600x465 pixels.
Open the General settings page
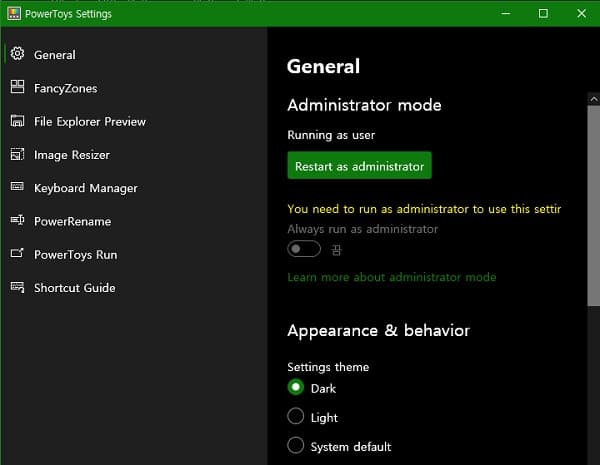(x=134, y=55)
